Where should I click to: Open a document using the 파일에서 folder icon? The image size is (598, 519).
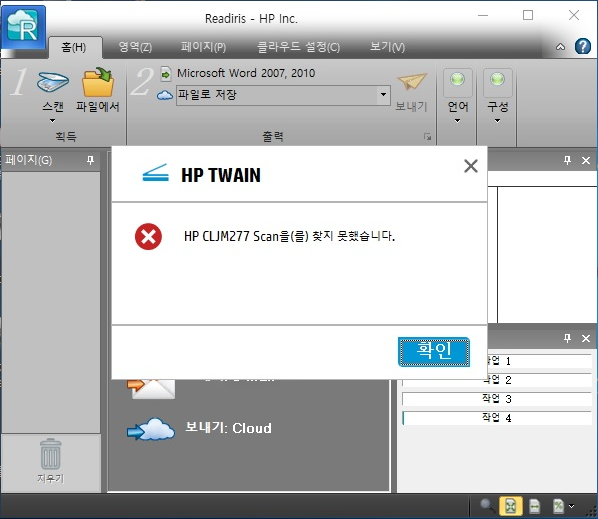pyautogui.click(x=98, y=82)
